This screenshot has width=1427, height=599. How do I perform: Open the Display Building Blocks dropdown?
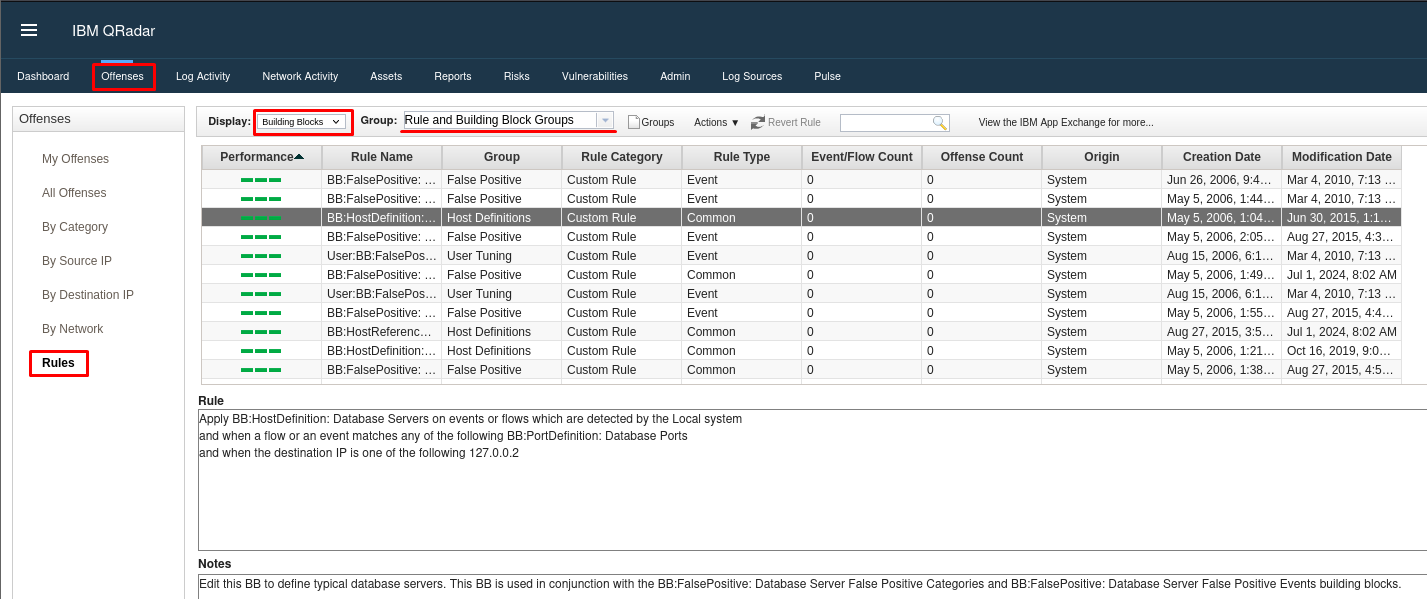click(301, 122)
